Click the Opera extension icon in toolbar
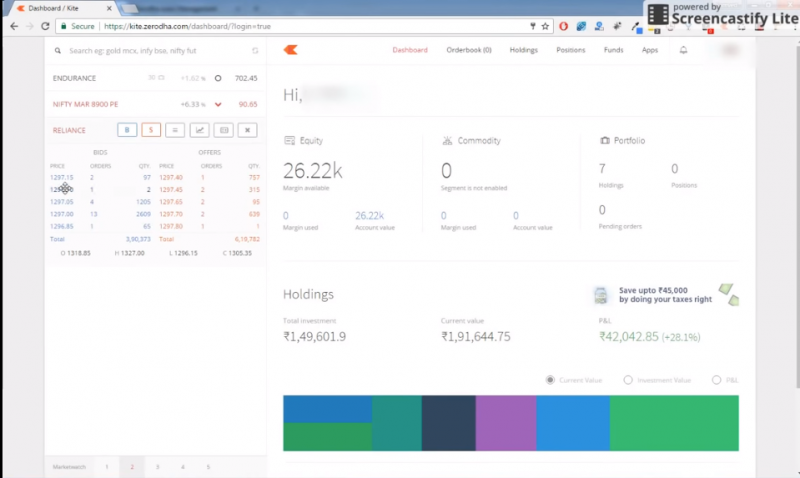This screenshot has height=478, width=800. click(x=563, y=26)
